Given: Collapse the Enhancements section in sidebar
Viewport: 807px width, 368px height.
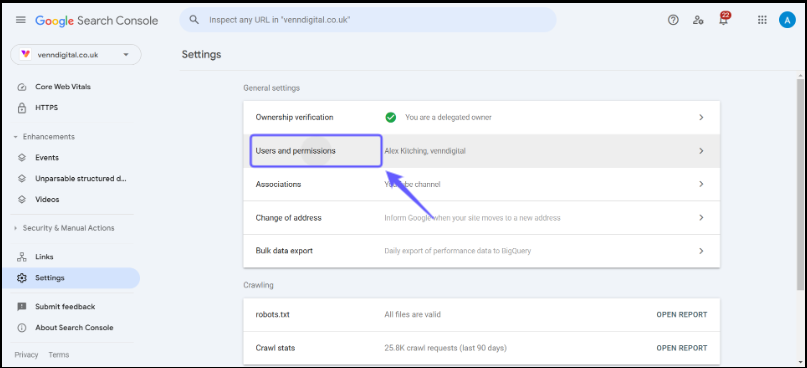Looking at the screenshot, I should point(45,137).
